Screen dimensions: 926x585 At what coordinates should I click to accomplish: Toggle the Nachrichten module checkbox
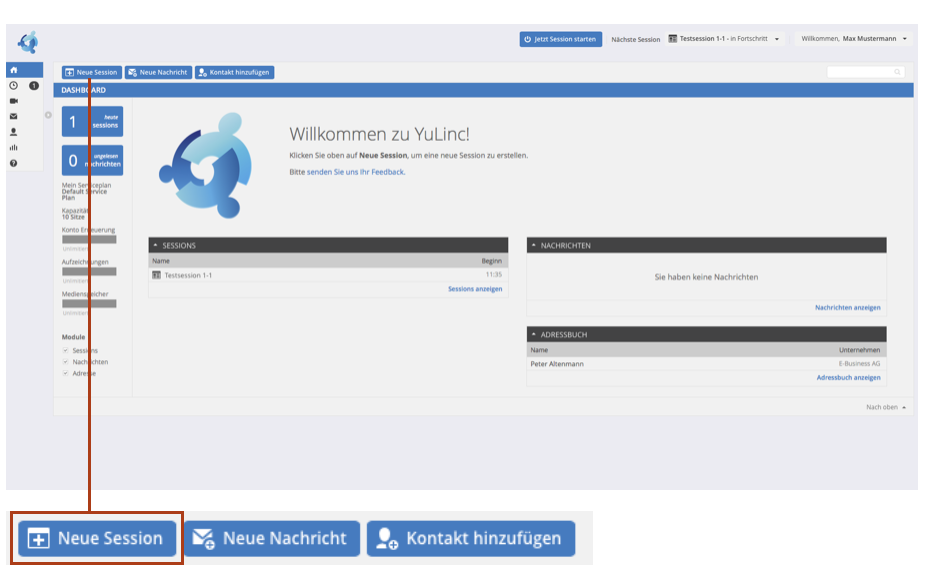(x=66, y=362)
